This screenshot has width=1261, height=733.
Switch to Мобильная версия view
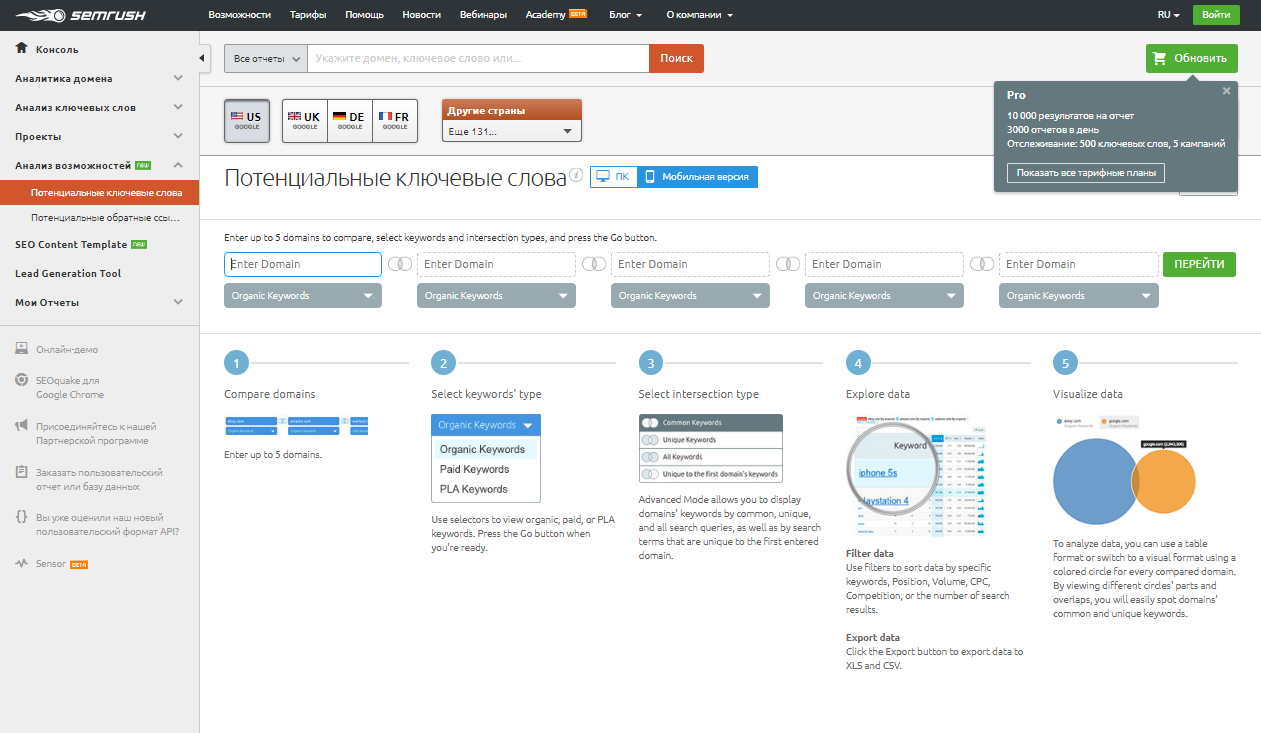pyautogui.click(x=698, y=176)
